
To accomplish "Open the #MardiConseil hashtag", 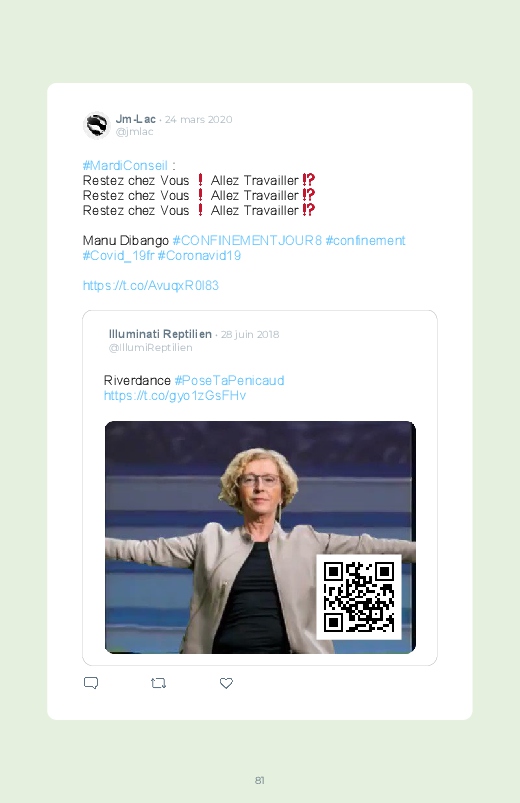I will pyautogui.click(x=125, y=165).
